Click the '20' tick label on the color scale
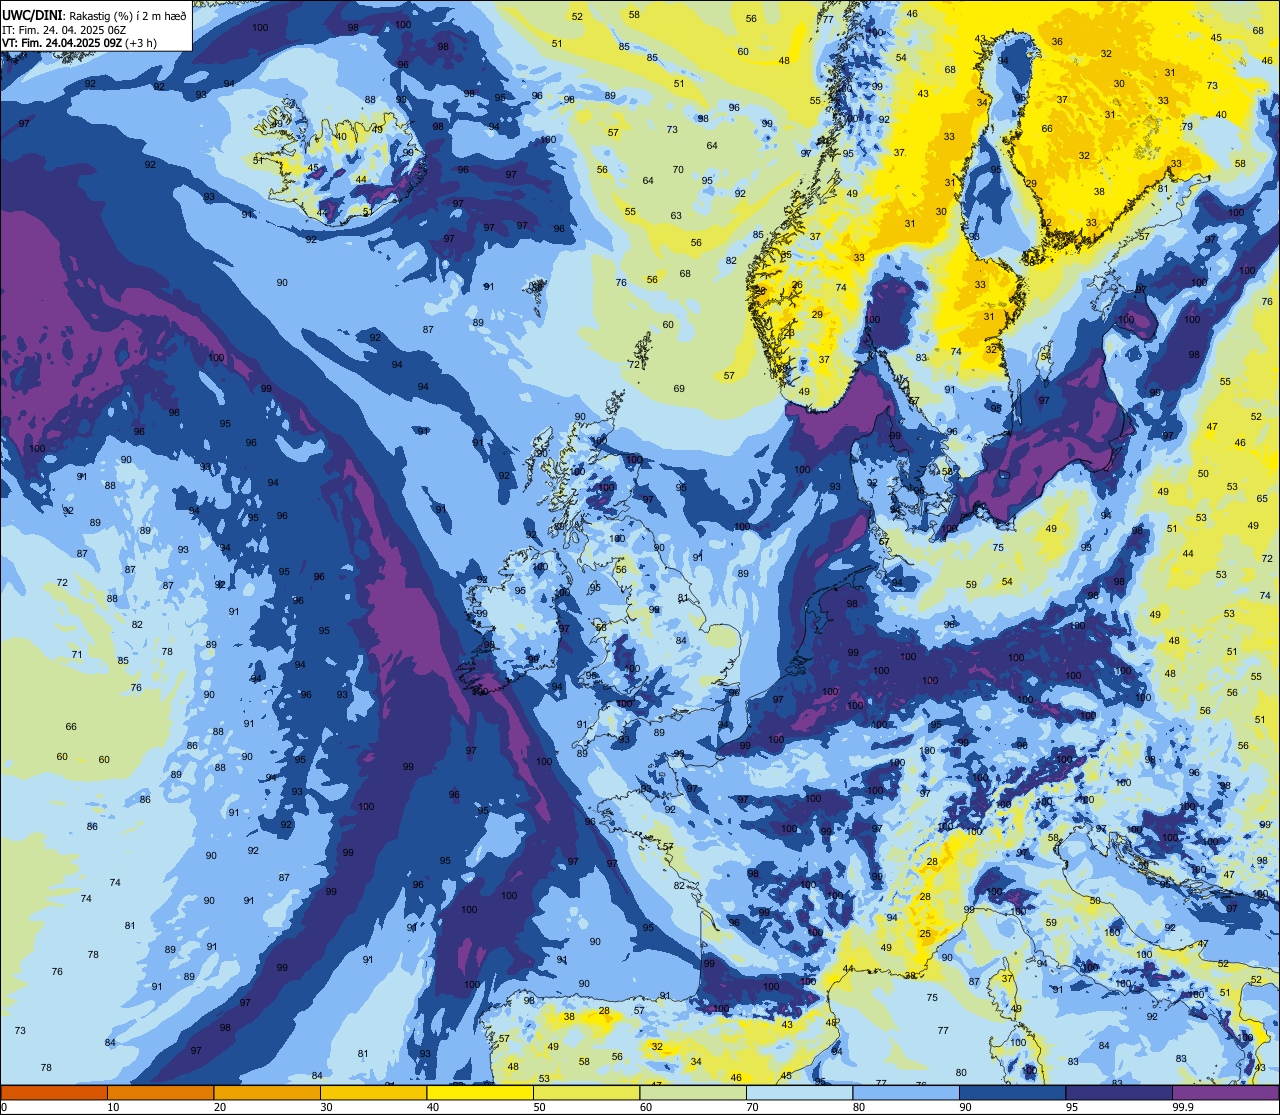1280x1115 pixels. tap(220, 1107)
